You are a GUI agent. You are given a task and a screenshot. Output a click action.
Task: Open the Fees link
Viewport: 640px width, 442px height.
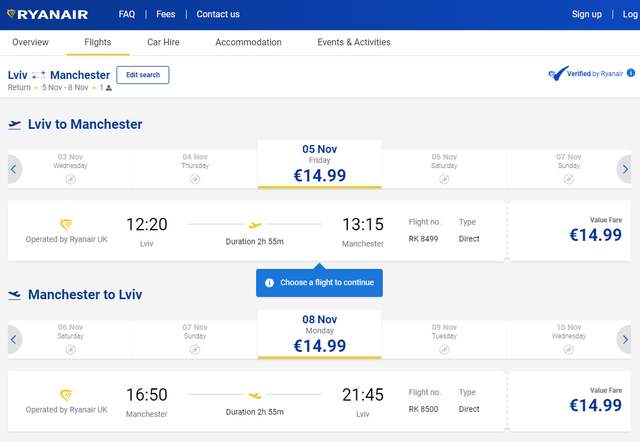(165, 14)
